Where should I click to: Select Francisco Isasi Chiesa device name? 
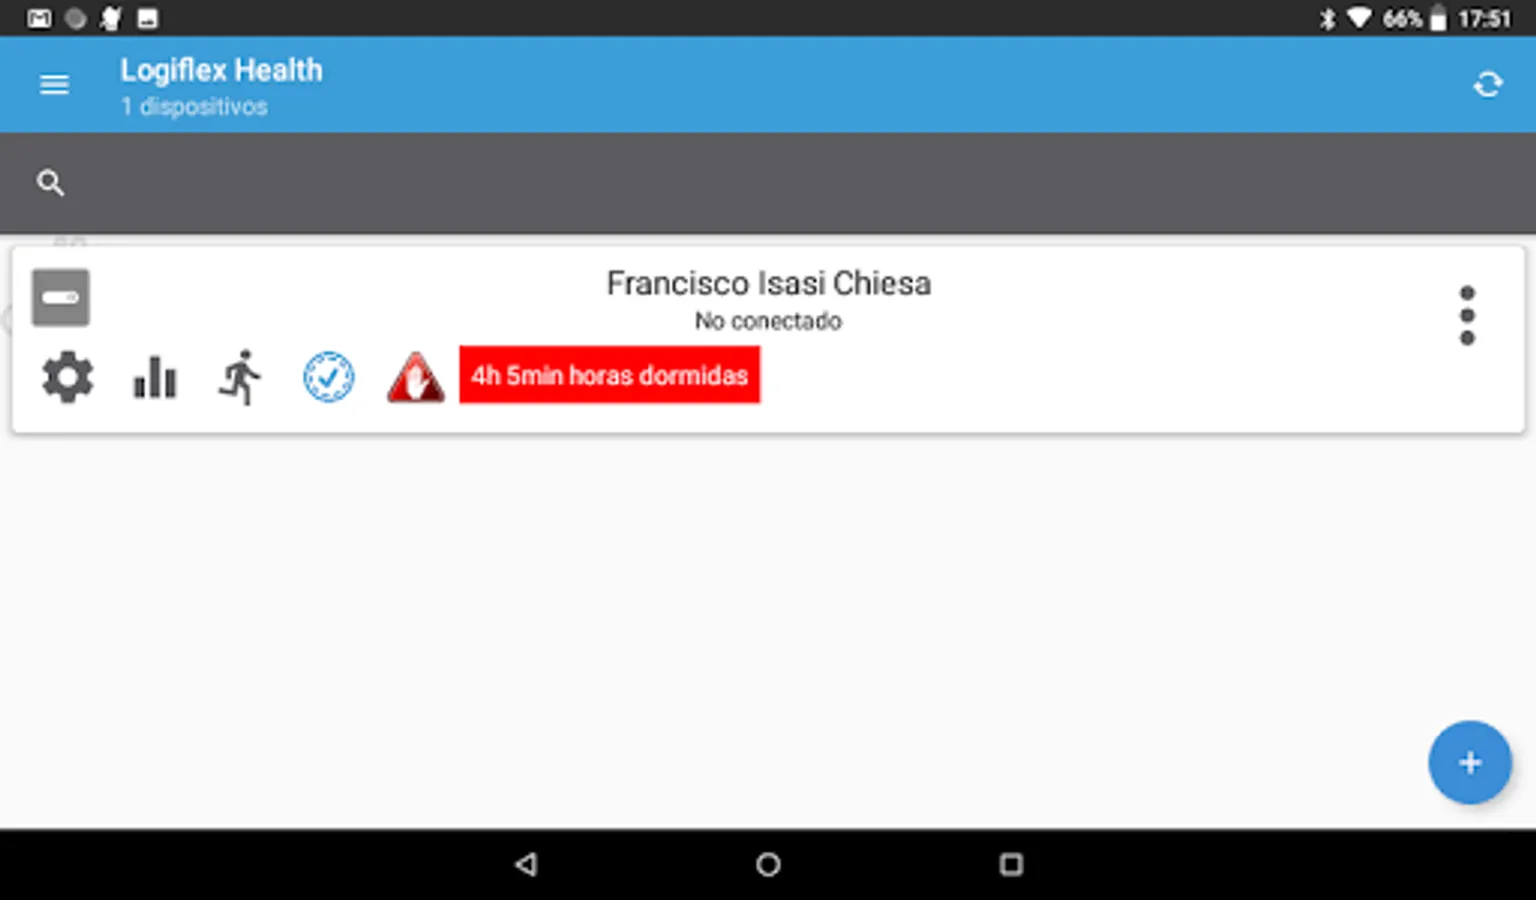click(768, 283)
